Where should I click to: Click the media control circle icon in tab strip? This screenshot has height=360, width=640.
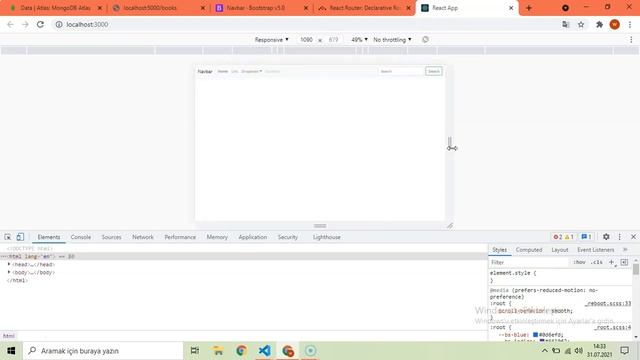(x=565, y=8)
